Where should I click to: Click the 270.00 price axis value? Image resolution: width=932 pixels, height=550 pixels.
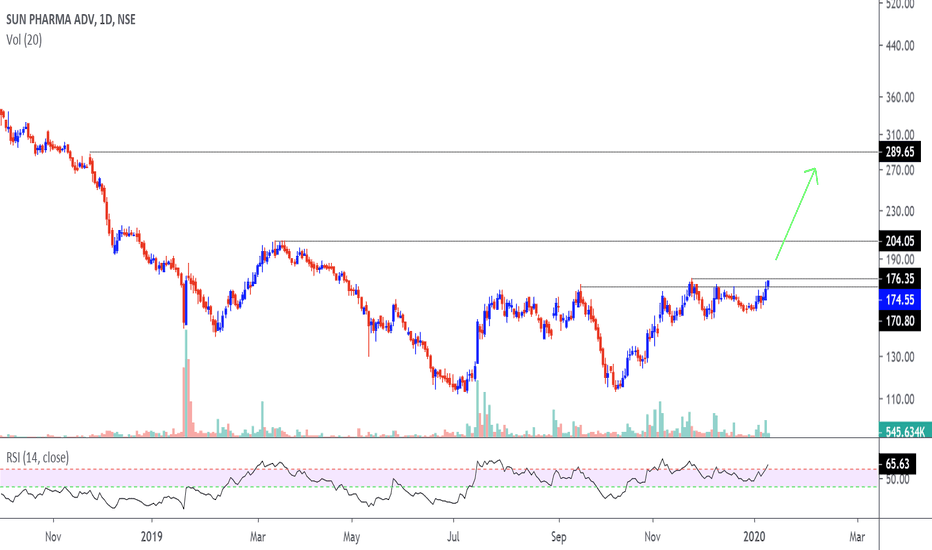(x=900, y=171)
